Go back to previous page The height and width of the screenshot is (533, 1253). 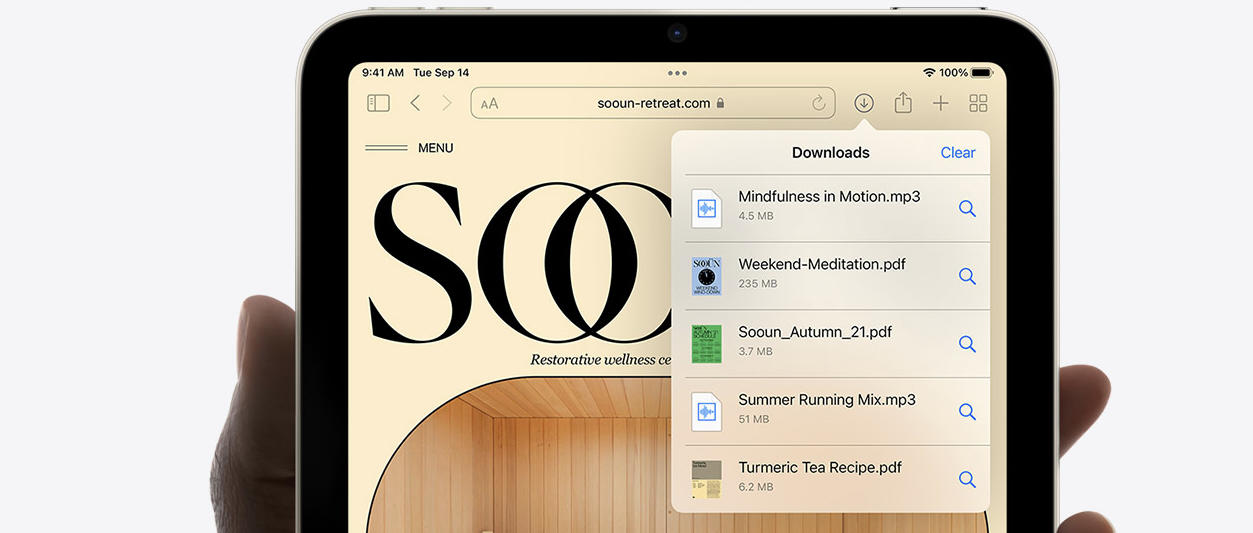click(x=415, y=103)
